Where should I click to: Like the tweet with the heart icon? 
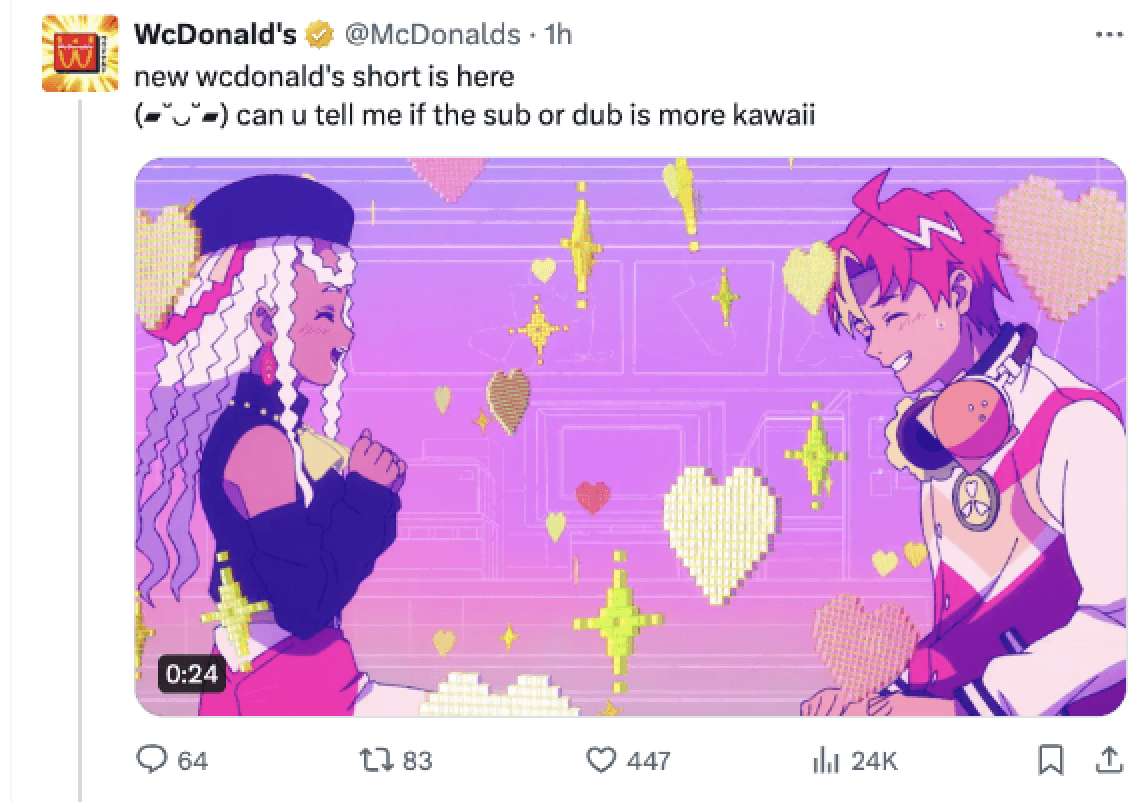point(601,760)
